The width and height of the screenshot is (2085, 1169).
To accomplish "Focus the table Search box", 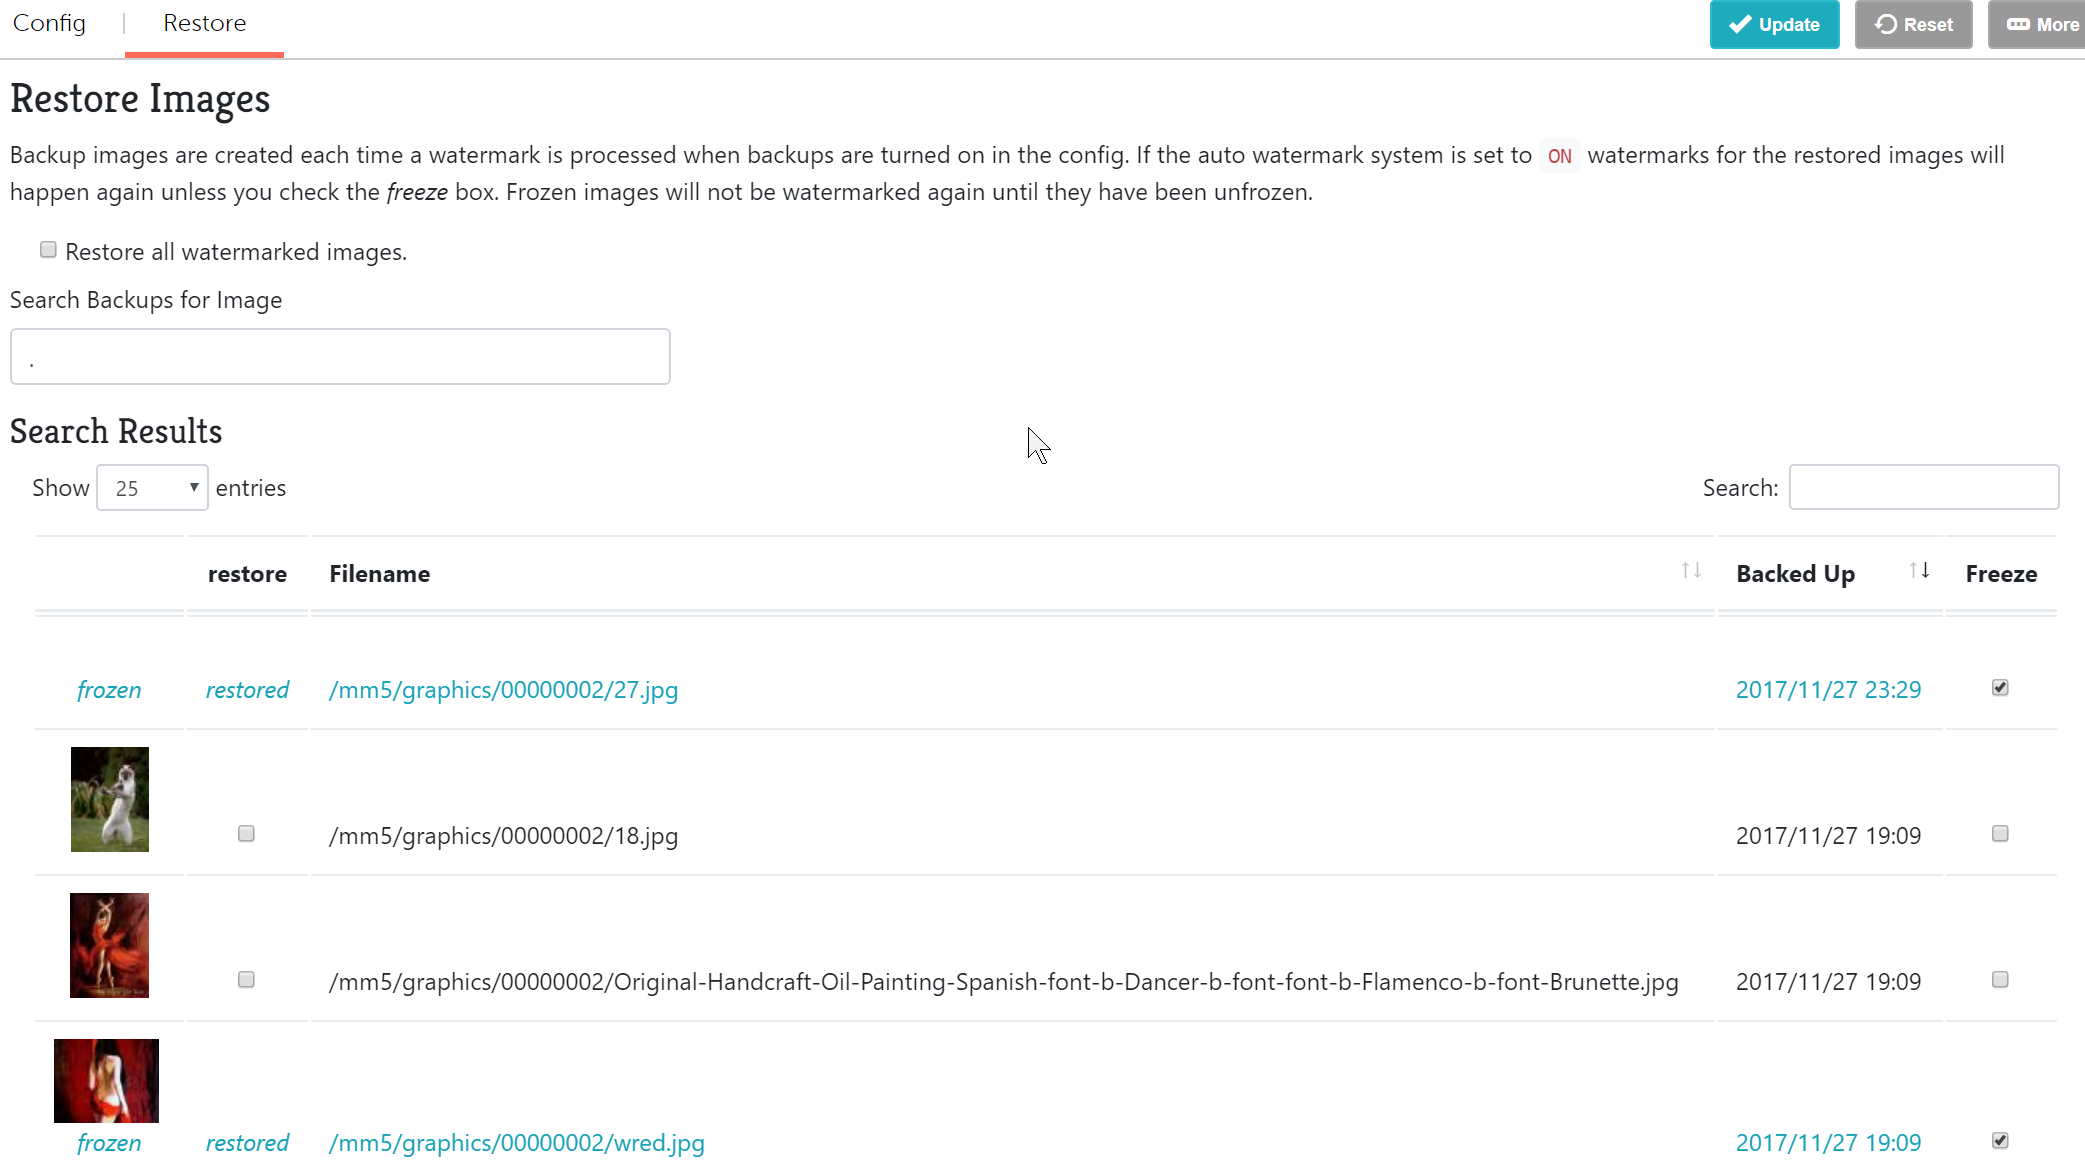I will coord(1923,488).
